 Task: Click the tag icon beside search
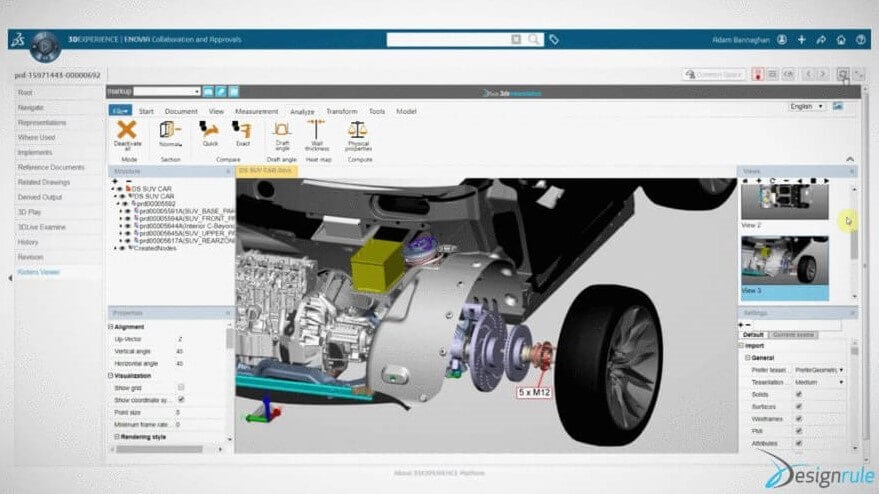[x=554, y=39]
